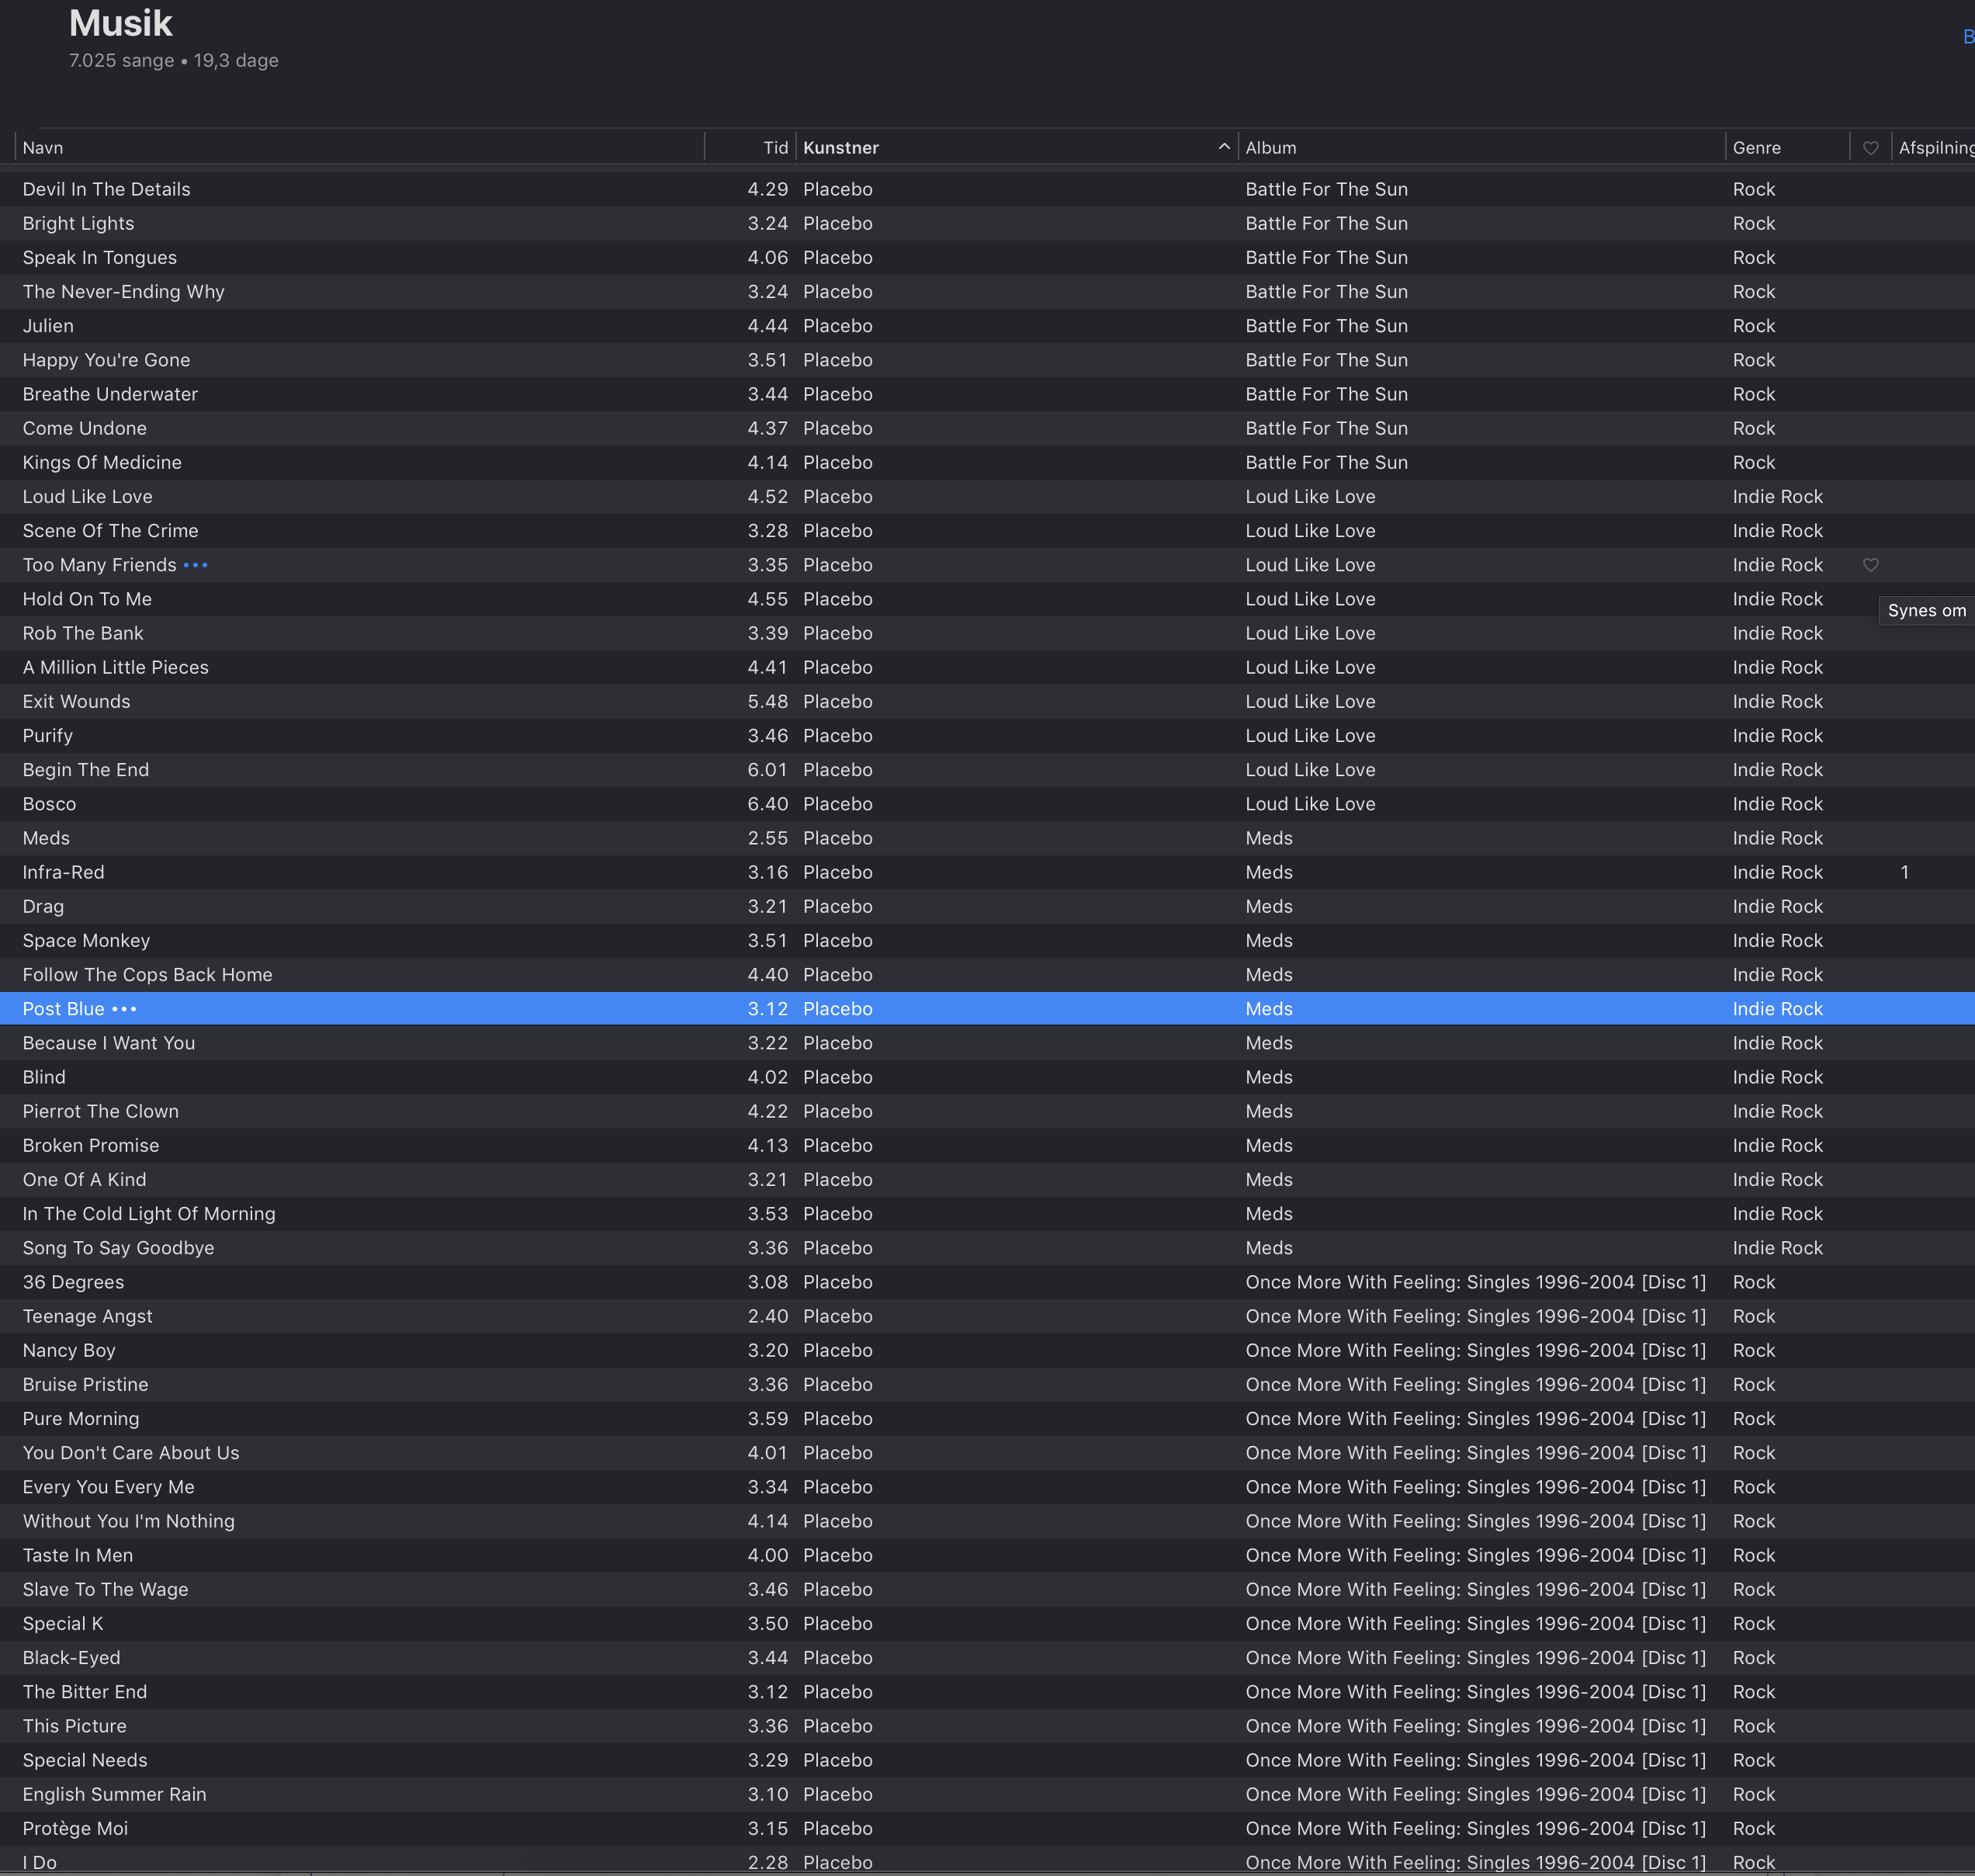Select the song Every You Every Me
The width and height of the screenshot is (1975, 1876).
[108, 1487]
